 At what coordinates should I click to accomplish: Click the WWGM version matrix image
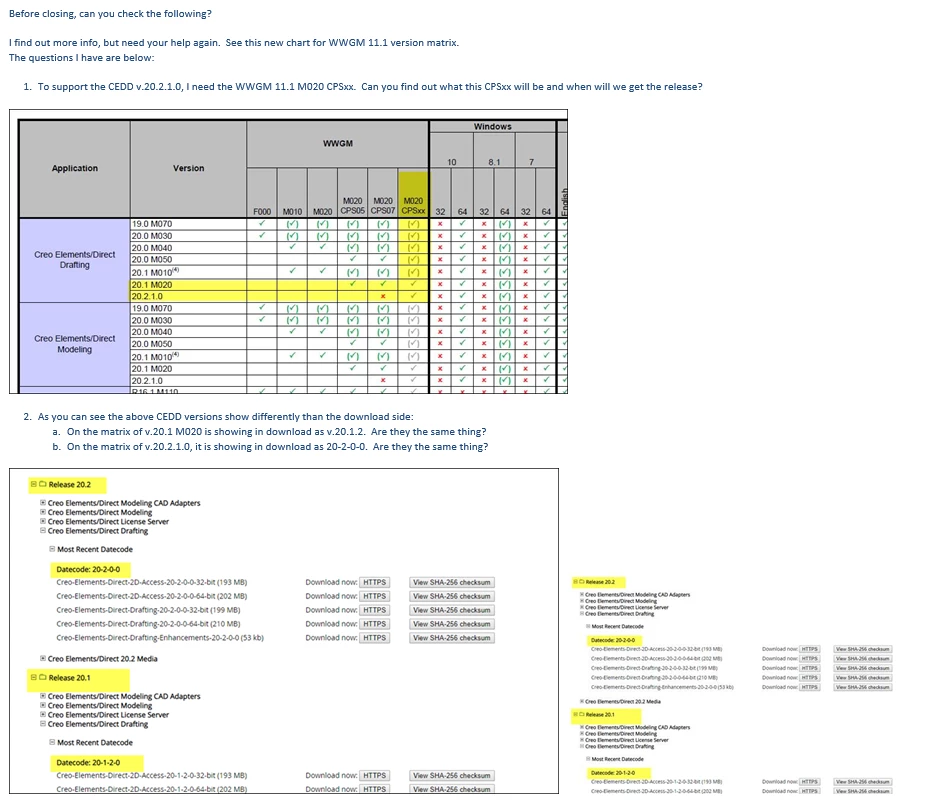click(288, 251)
